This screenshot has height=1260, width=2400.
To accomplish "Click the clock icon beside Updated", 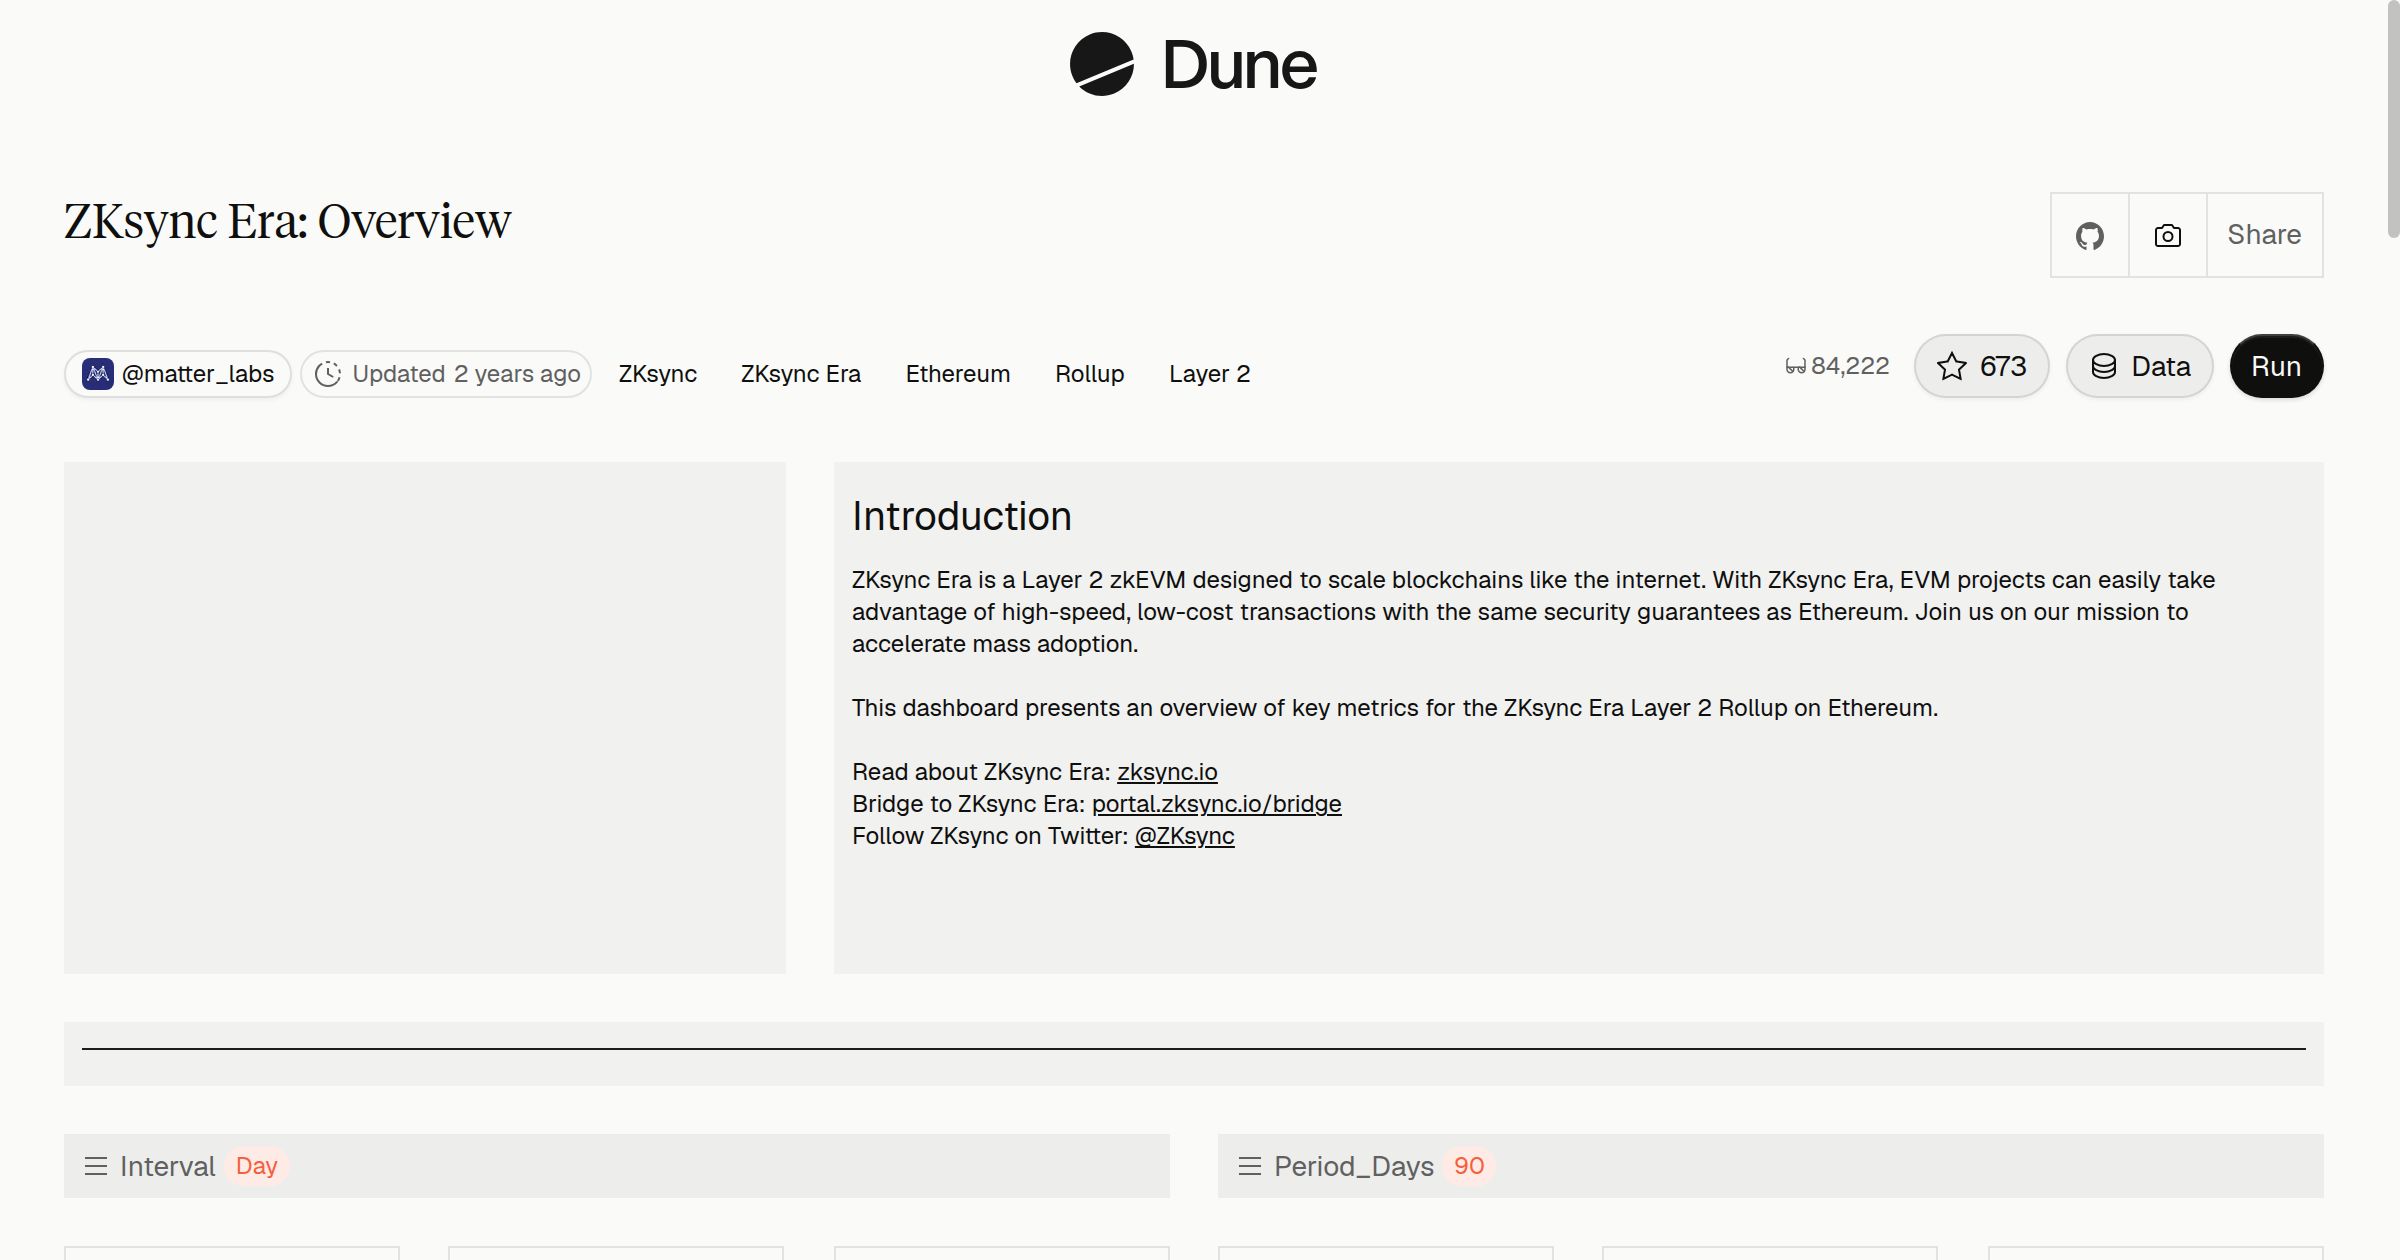I will (328, 374).
